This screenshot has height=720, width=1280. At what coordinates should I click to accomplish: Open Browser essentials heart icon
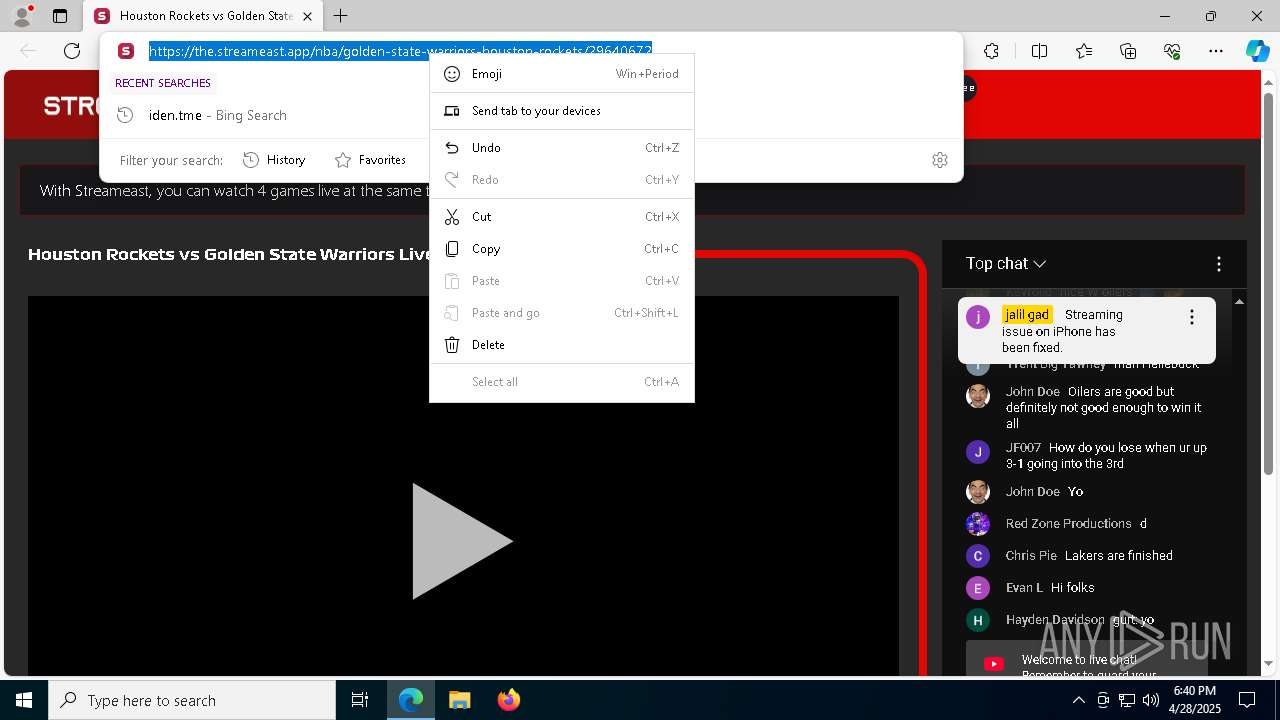tap(1172, 51)
